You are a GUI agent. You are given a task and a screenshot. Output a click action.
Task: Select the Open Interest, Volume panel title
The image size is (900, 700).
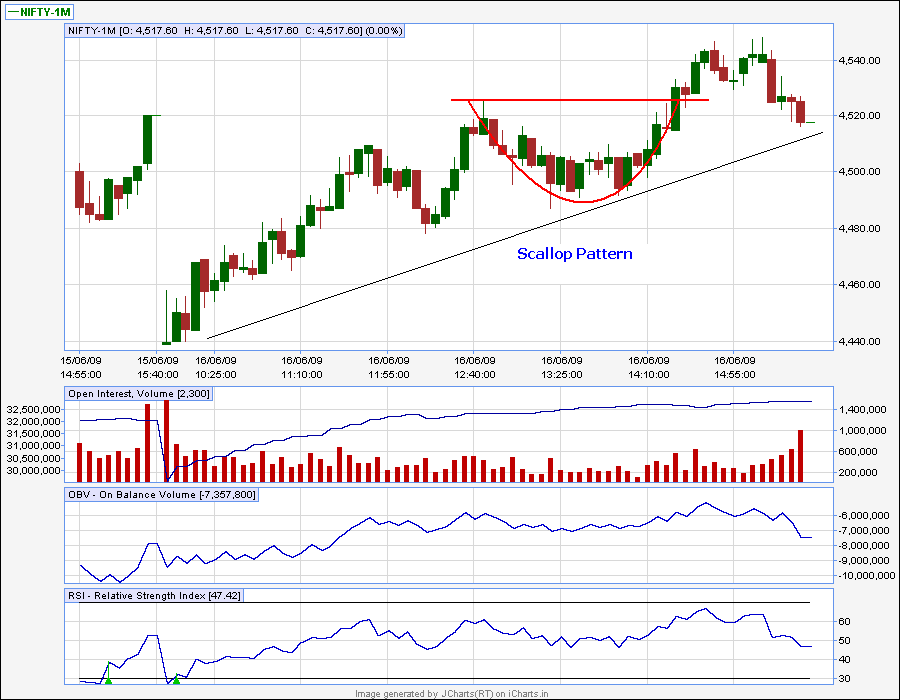pyautogui.click(x=139, y=394)
